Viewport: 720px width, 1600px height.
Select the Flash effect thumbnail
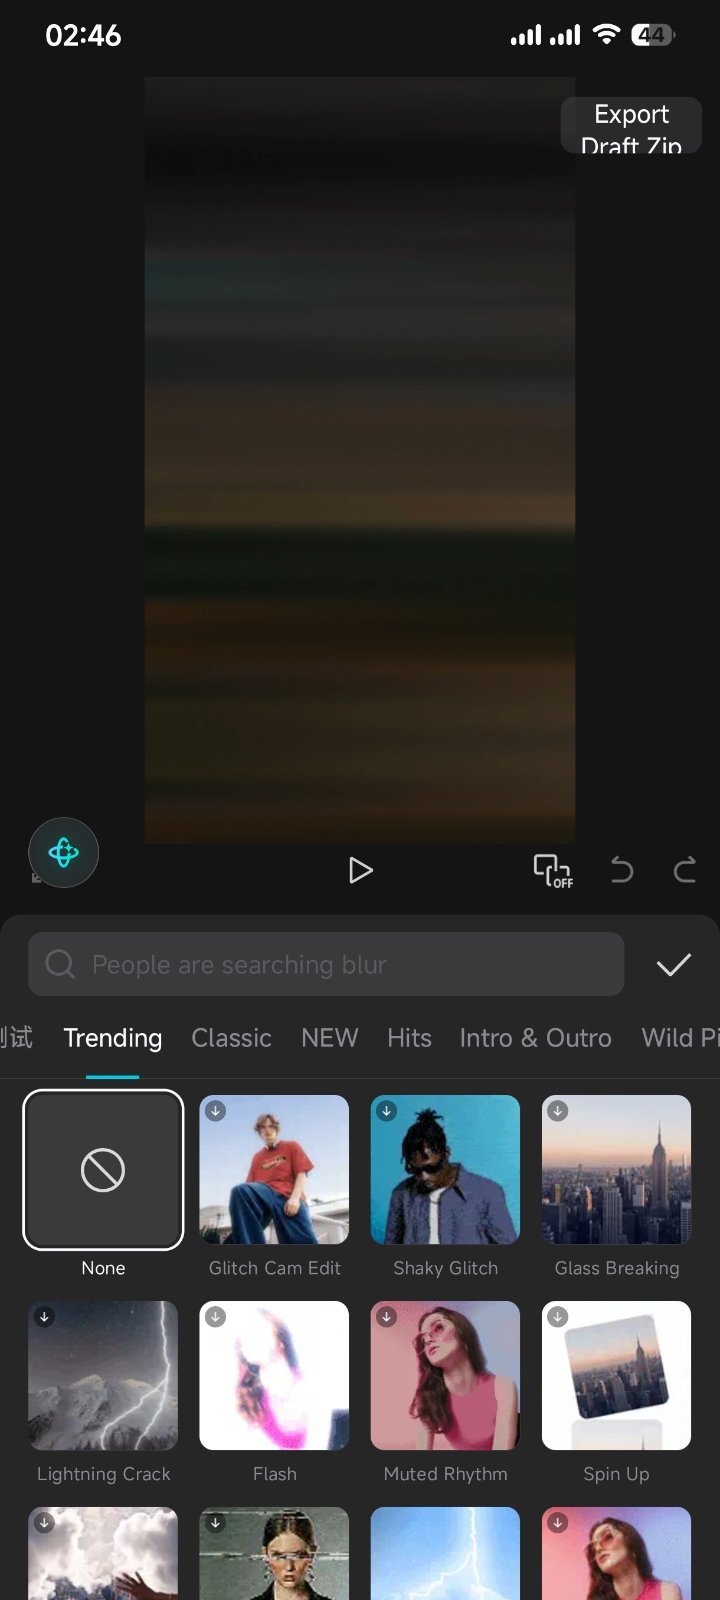tap(274, 1376)
